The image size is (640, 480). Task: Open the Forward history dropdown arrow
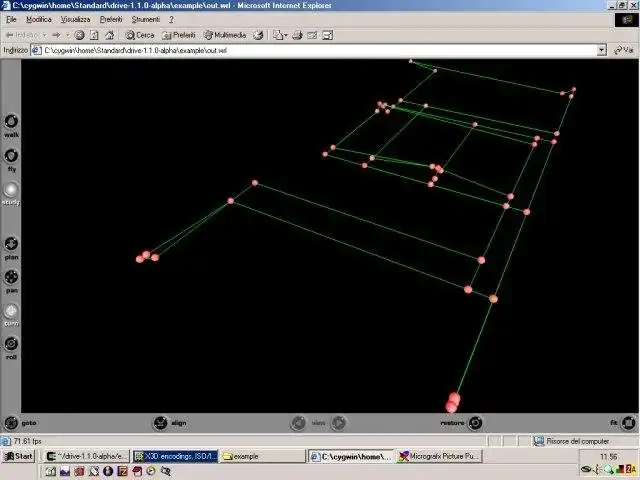point(67,35)
